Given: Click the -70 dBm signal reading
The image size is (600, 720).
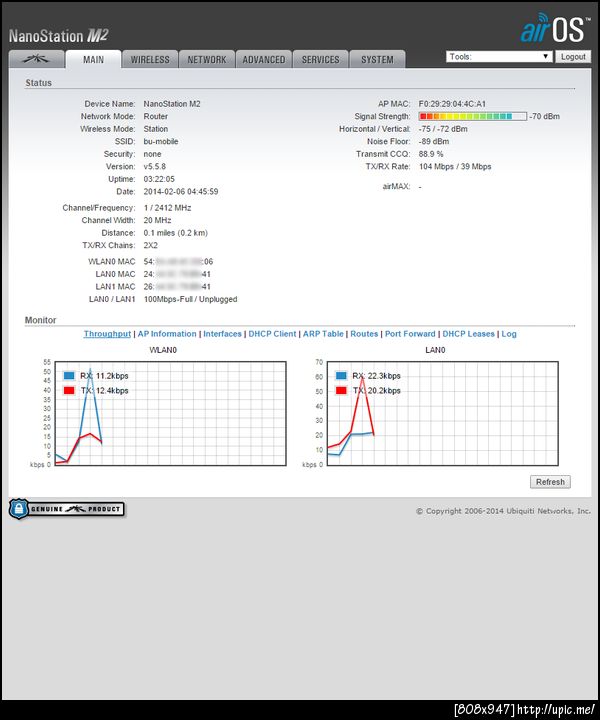Looking at the screenshot, I should (x=544, y=116).
